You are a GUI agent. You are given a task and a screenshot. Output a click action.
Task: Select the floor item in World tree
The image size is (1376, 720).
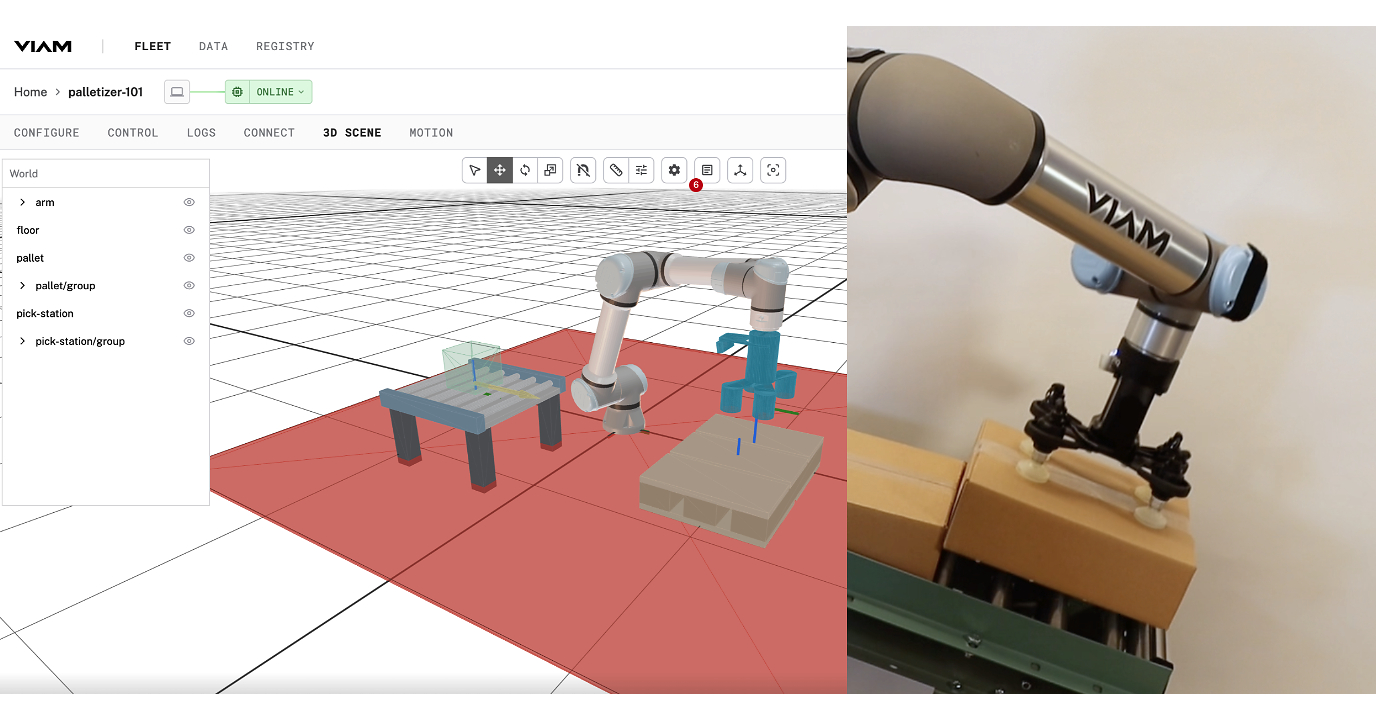point(28,230)
